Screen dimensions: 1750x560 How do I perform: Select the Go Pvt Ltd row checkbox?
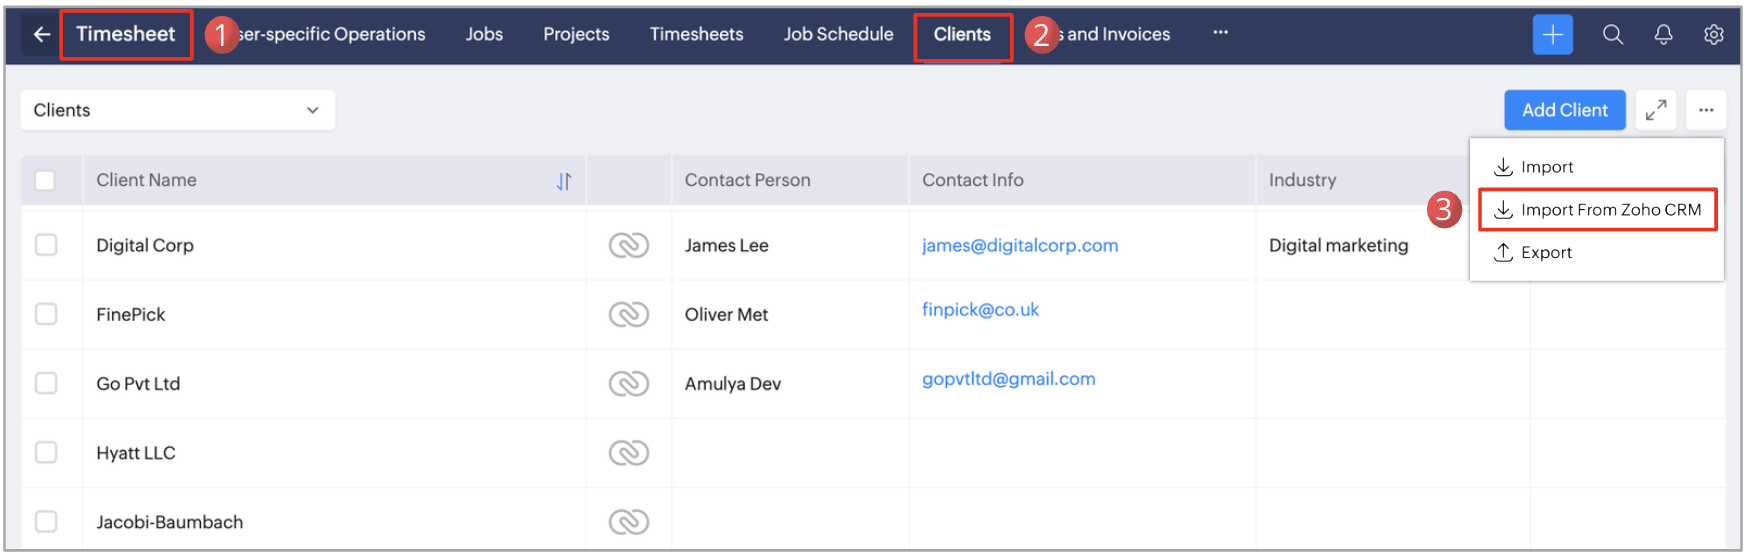pyautogui.click(x=46, y=383)
